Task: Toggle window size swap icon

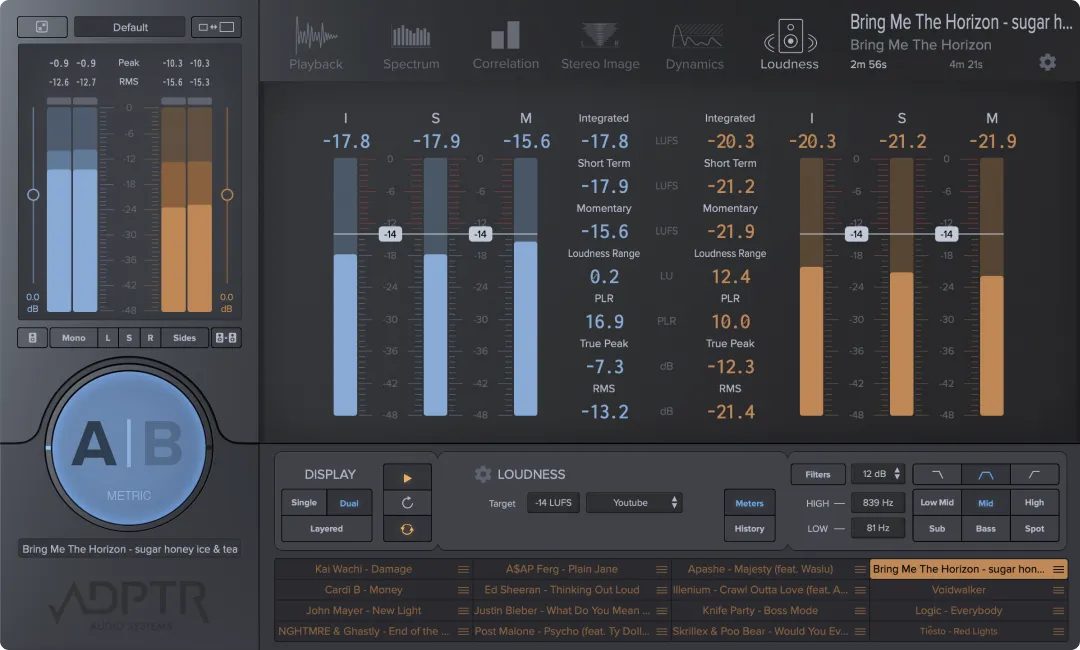Action: coord(216,27)
